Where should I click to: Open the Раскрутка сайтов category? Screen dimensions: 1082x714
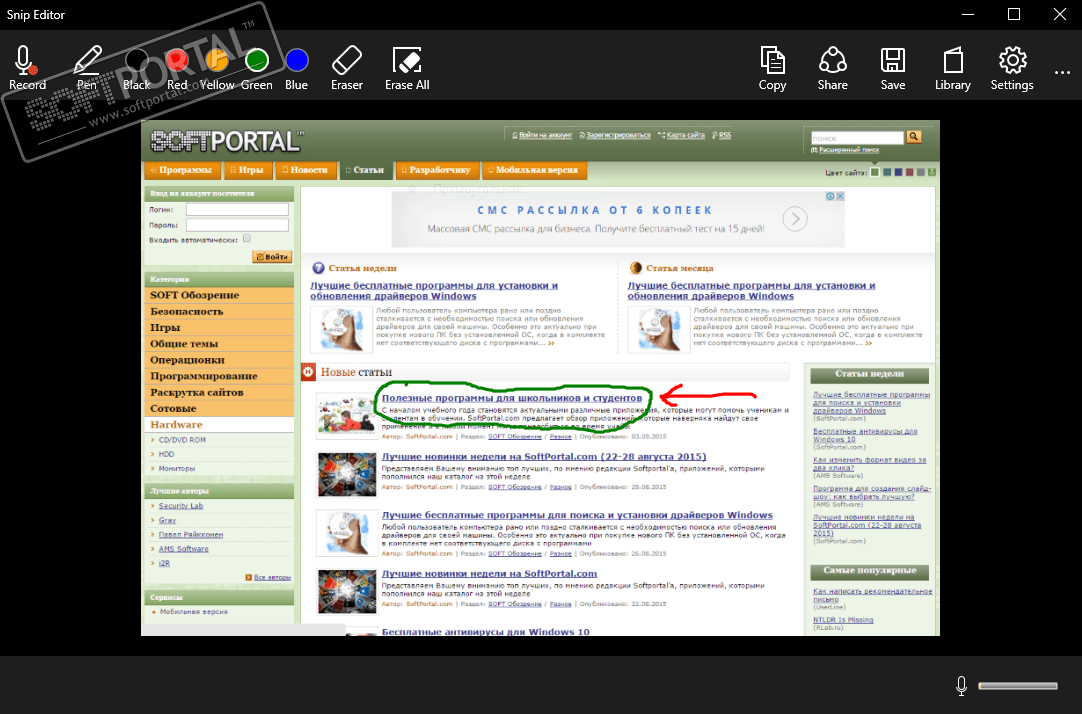click(x=219, y=392)
